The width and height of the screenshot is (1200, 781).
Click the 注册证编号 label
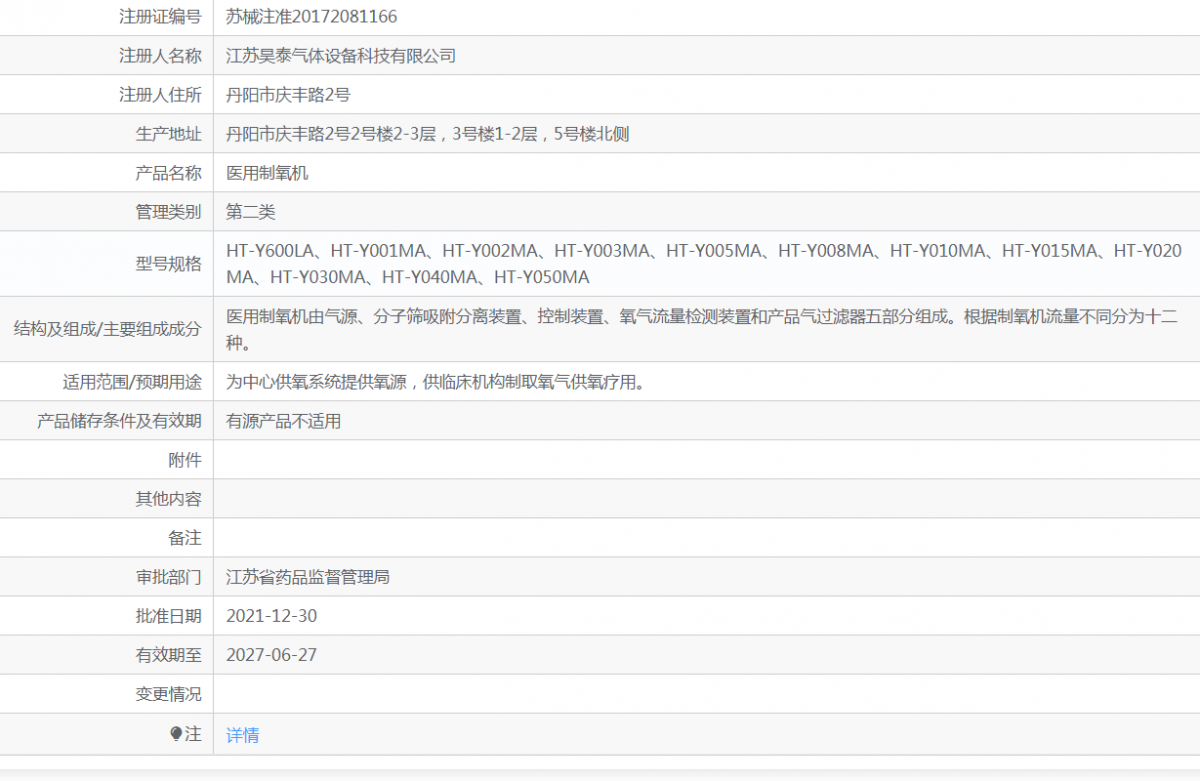(160, 16)
